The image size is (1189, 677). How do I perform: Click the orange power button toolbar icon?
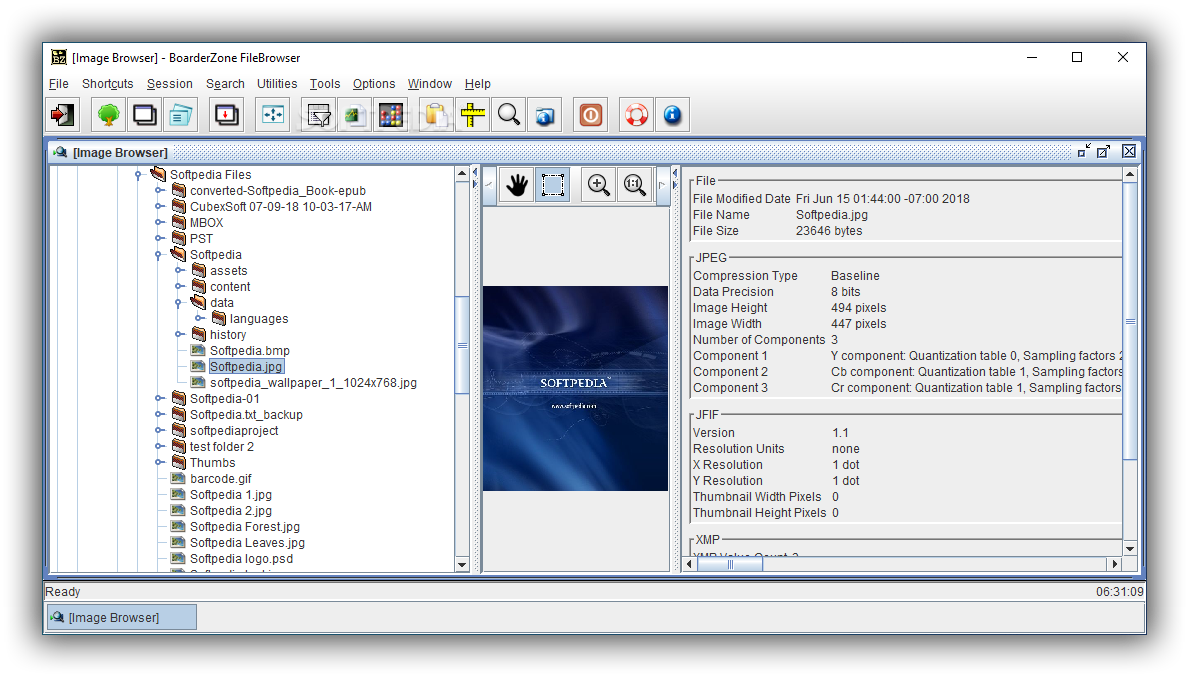coord(591,115)
